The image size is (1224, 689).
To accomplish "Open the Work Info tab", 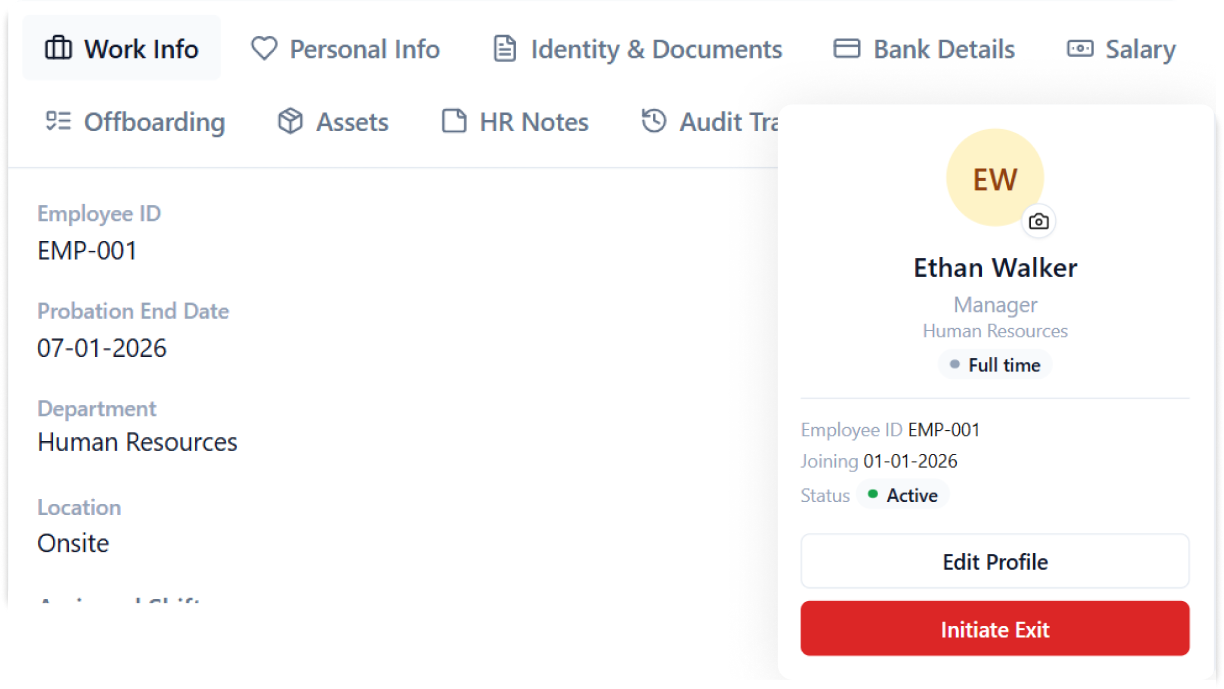I will point(122,49).
